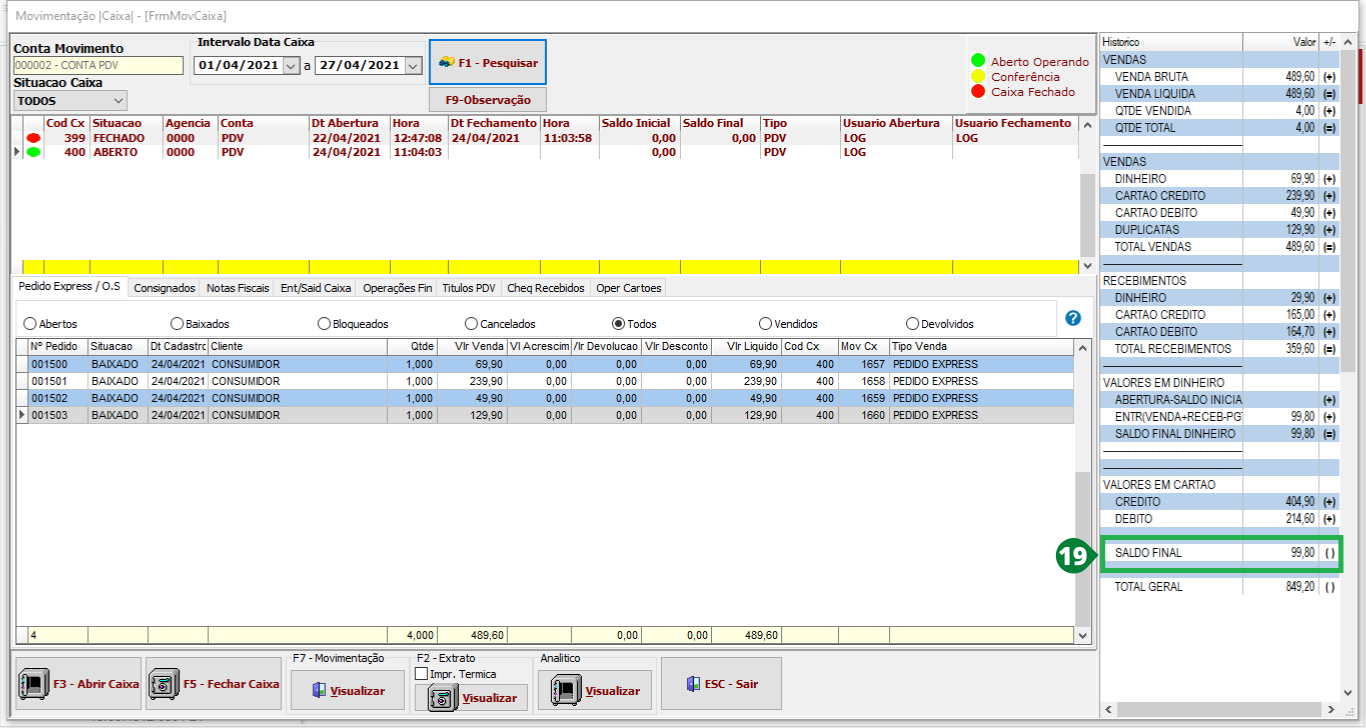The height and width of the screenshot is (728, 1366).
Task: Select the Baixados radio button
Action: [x=177, y=324]
